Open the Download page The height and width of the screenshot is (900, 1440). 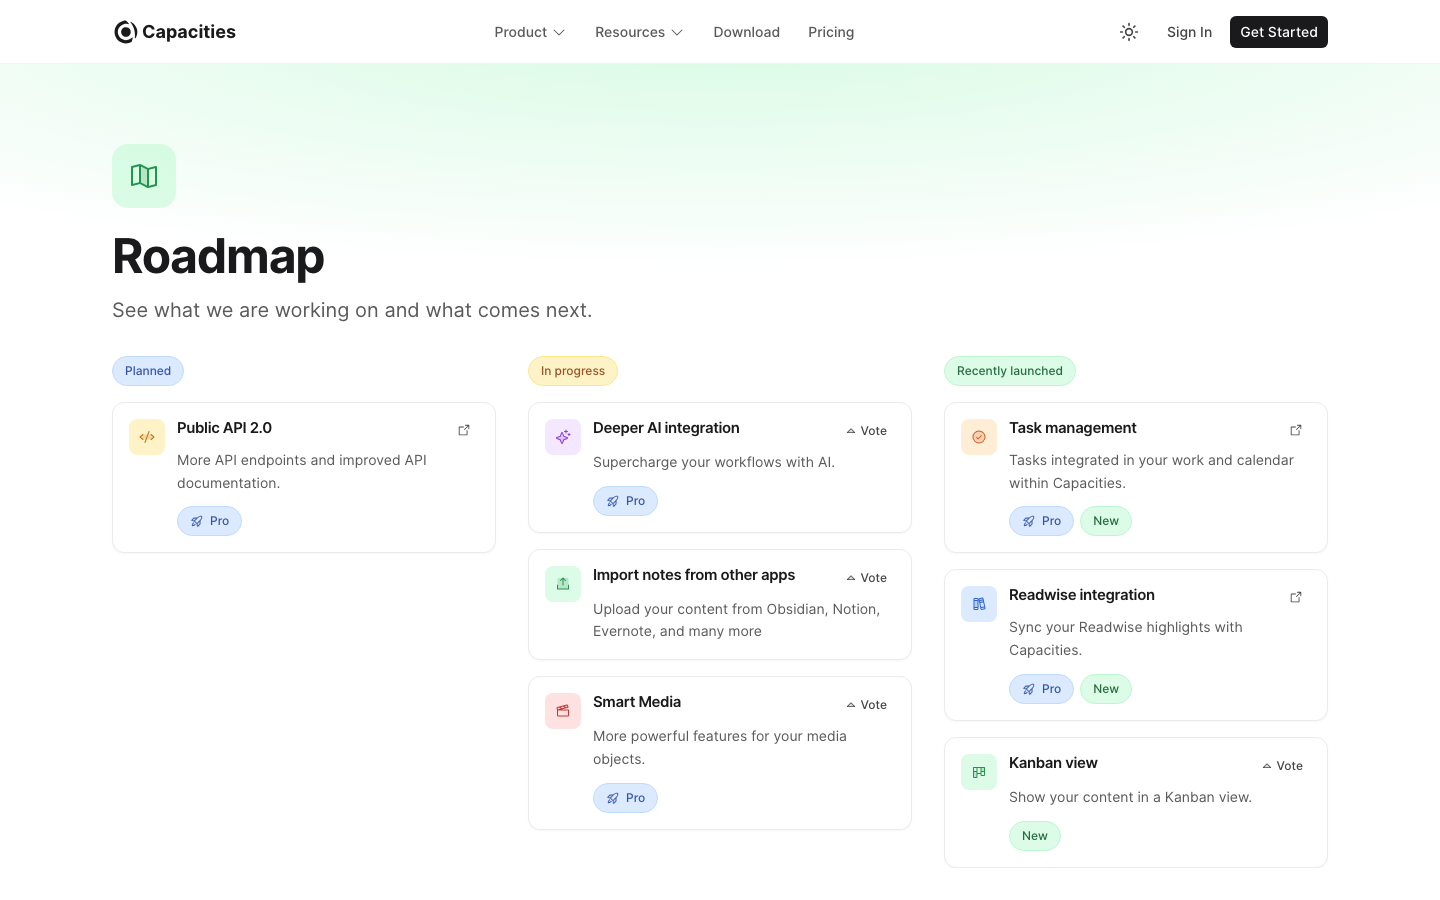(x=747, y=32)
